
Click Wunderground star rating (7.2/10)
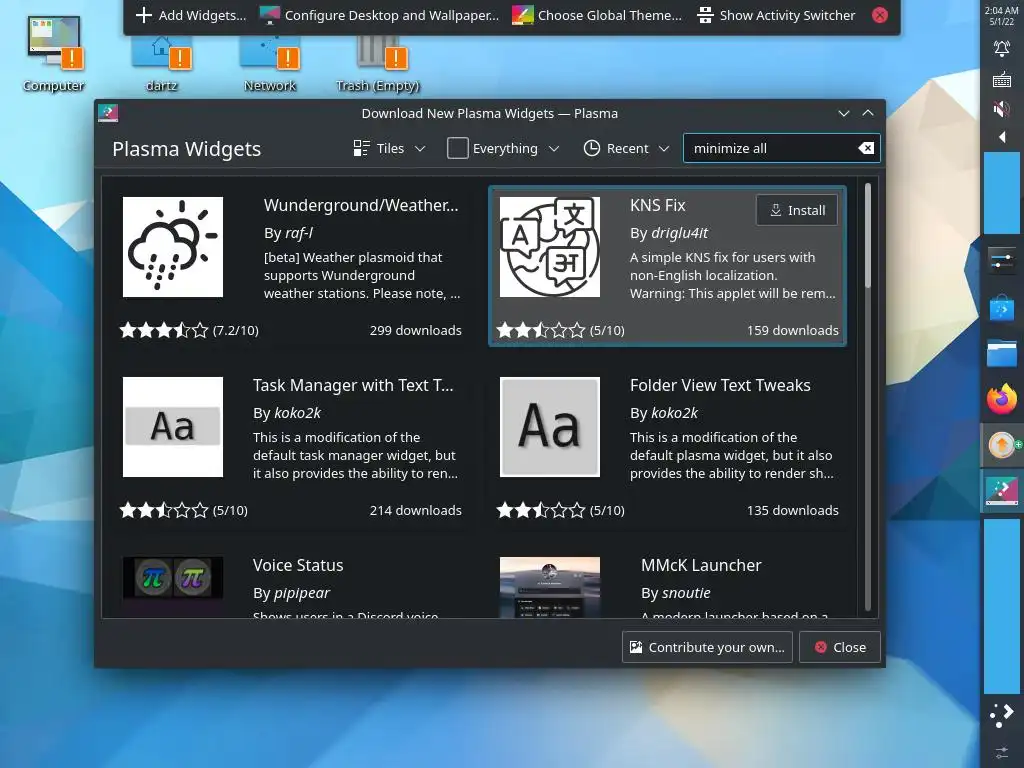[x=189, y=330]
